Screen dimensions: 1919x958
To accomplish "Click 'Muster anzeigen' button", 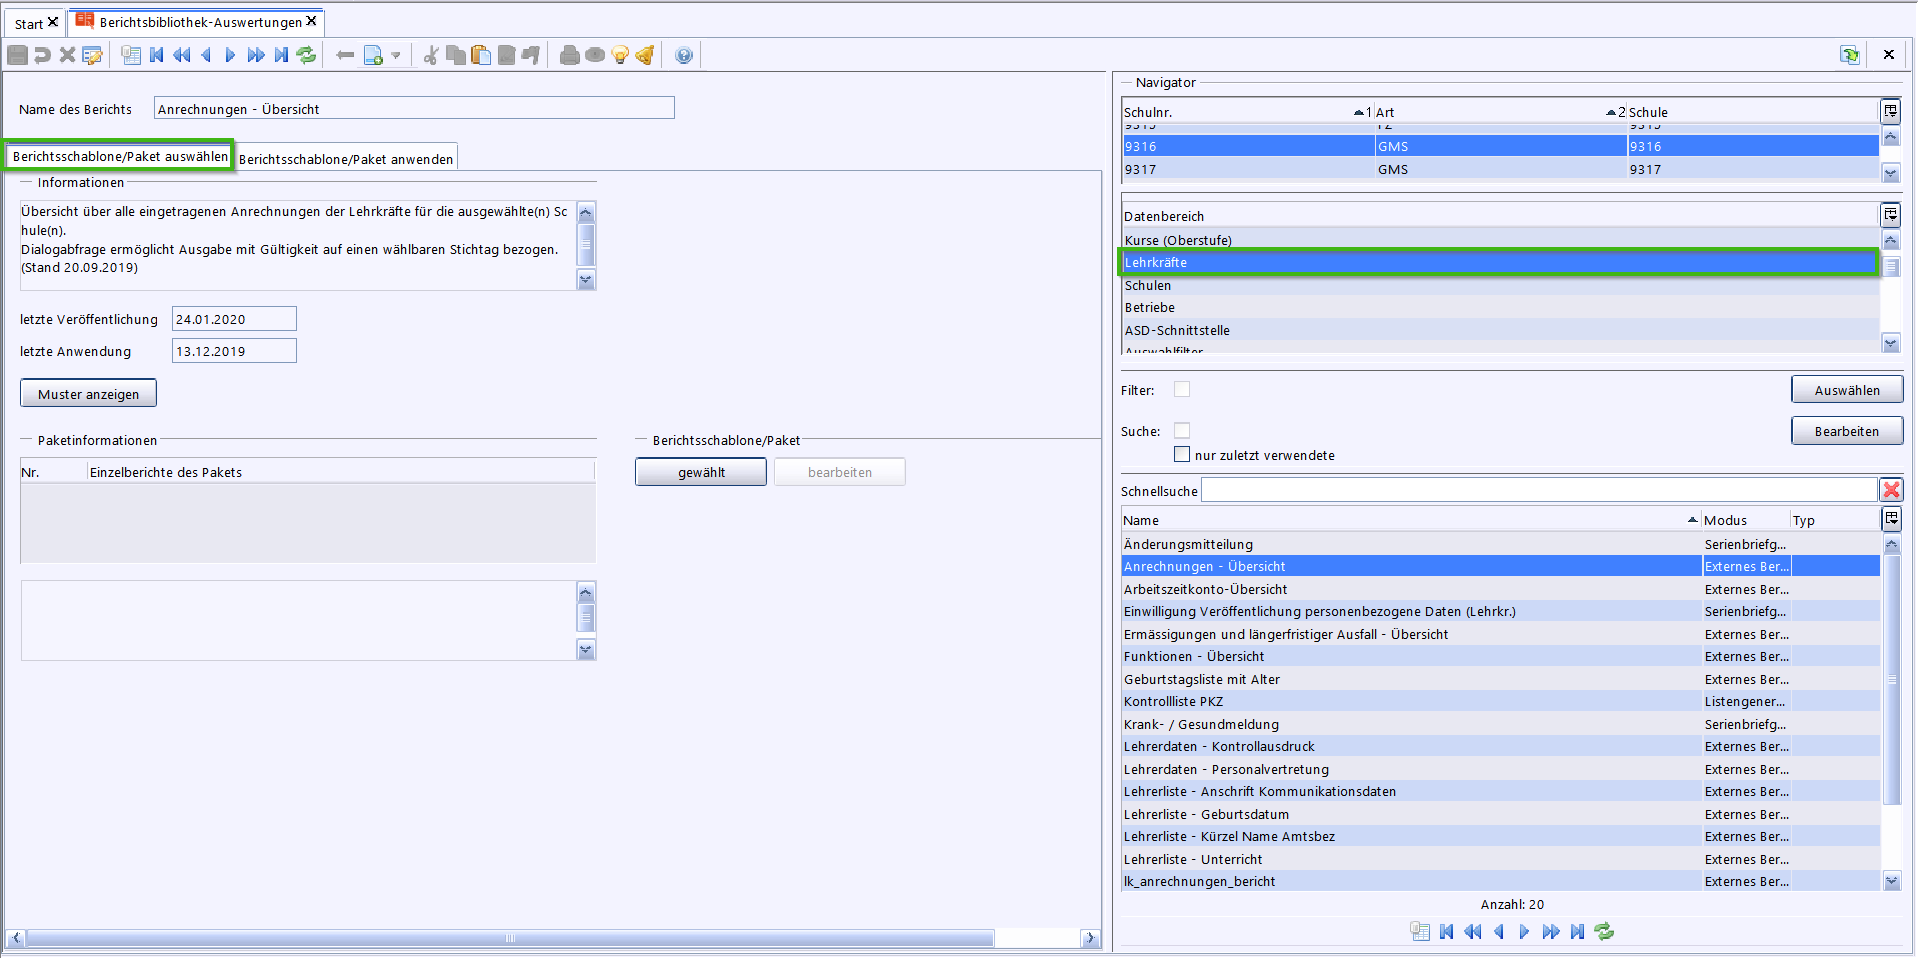I will coord(88,394).
